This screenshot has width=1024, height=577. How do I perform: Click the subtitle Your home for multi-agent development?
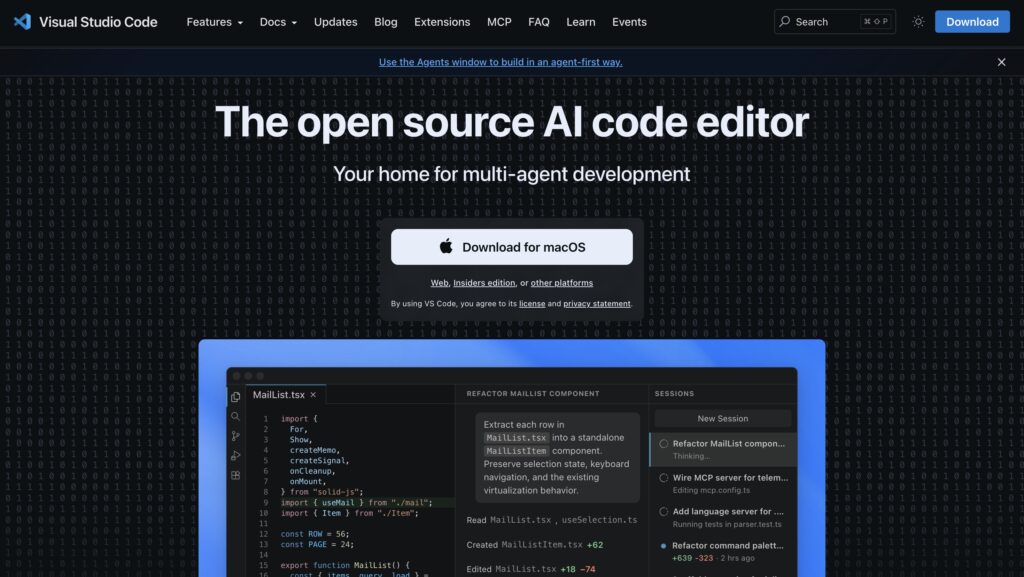pyautogui.click(x=511, y=174)
